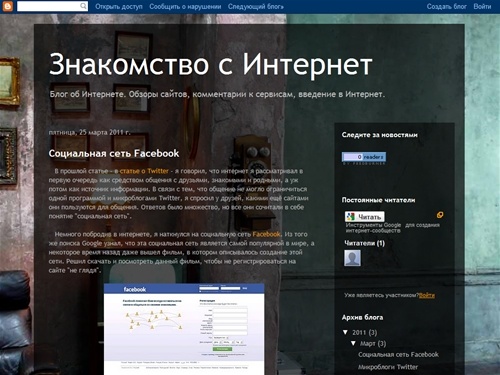The image size is (500, 375).
Task: Click 'Создать блог' in the navbar
Action: [447, 6]
